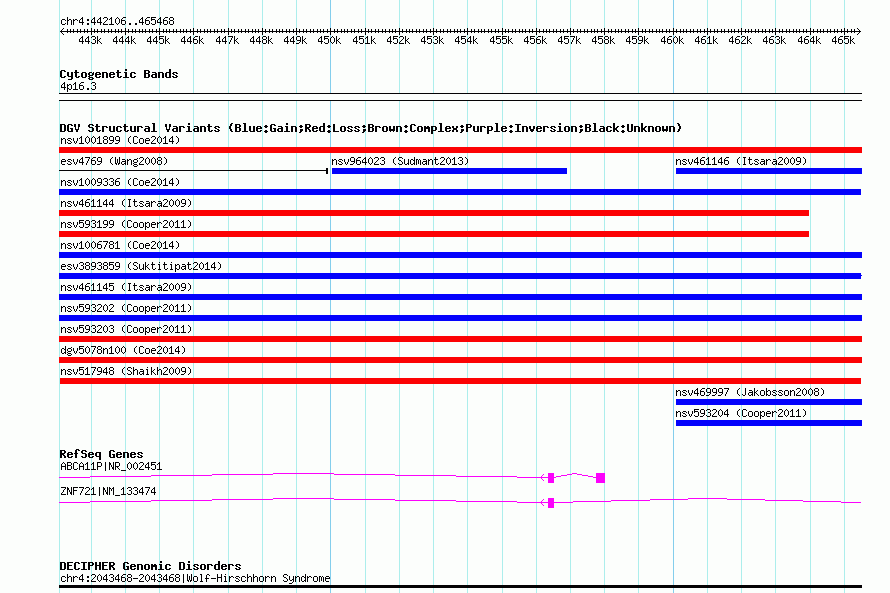
Task: Click the rightmost magenta exon of ABCA11P
Action: click(600, 478)
